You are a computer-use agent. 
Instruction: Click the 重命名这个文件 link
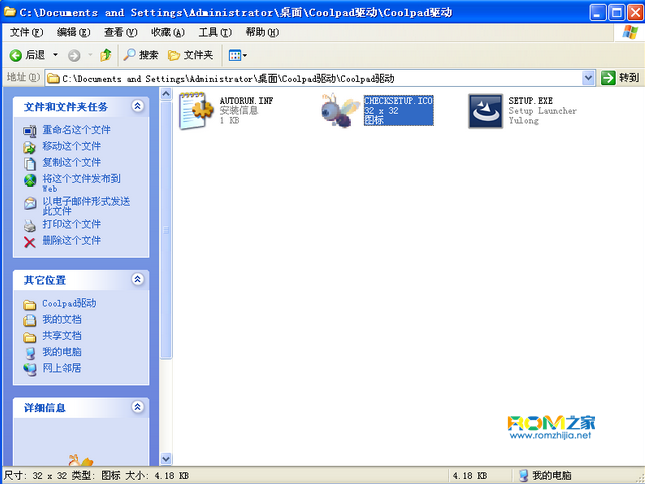(77, 130)
